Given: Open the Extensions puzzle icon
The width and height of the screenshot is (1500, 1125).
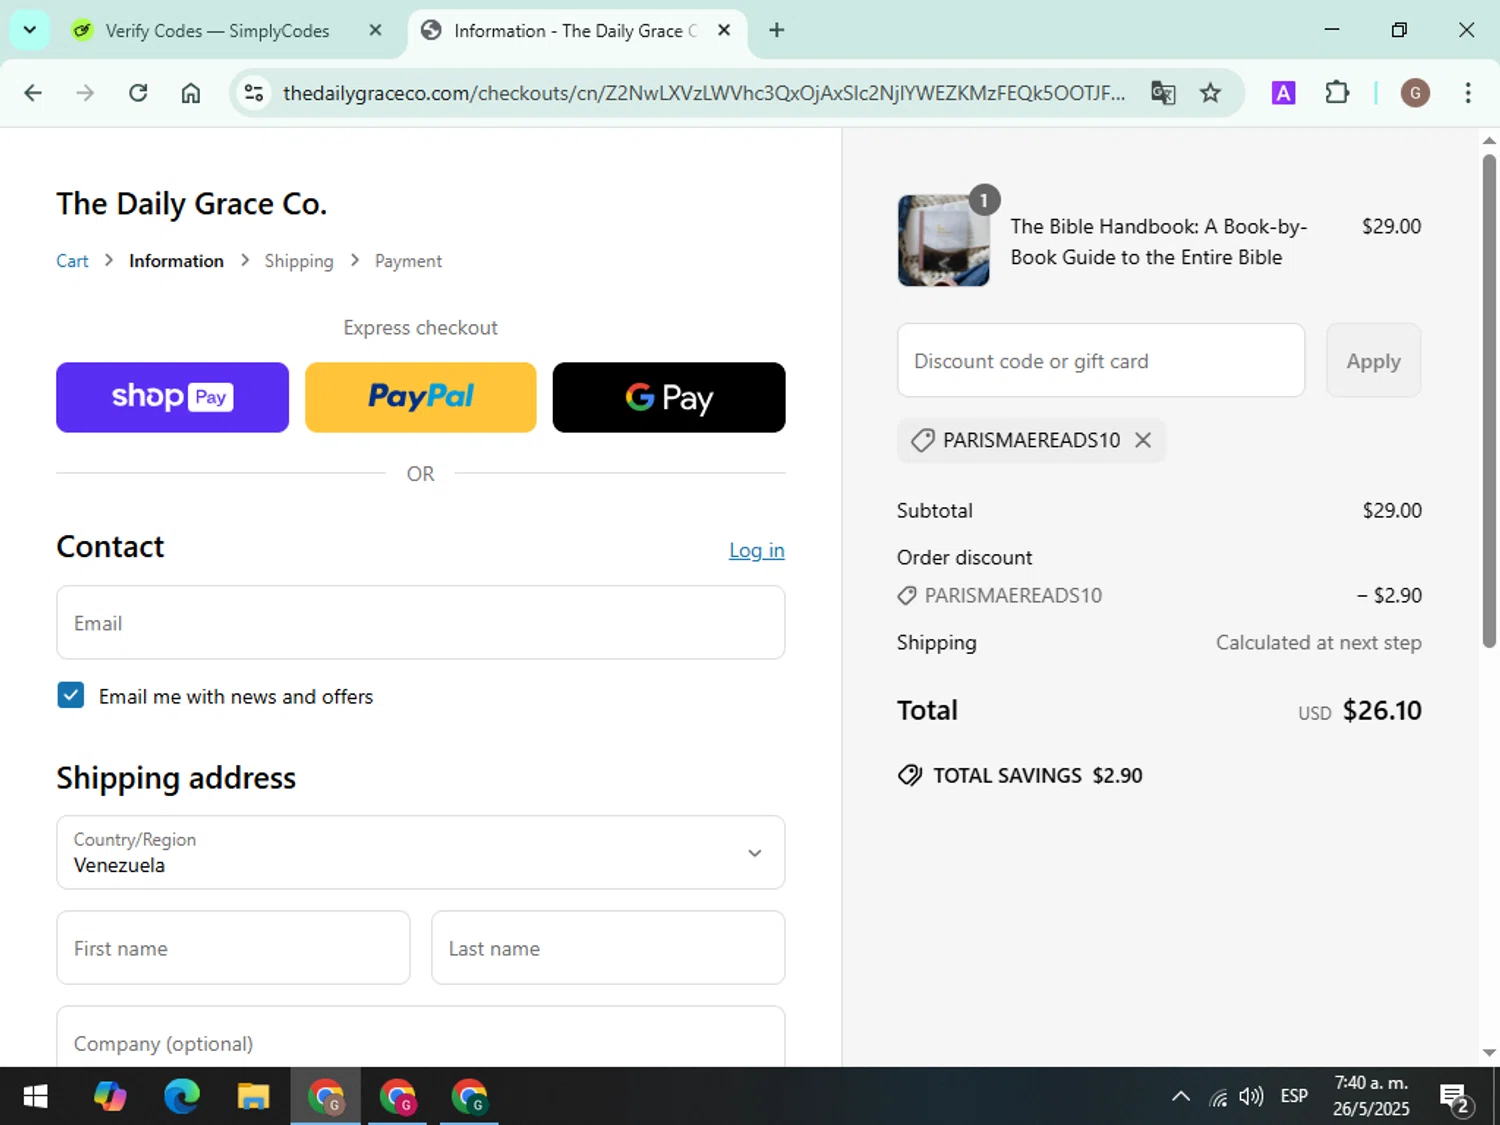Looking at the screenshot, I should (x=1337, y=93).
